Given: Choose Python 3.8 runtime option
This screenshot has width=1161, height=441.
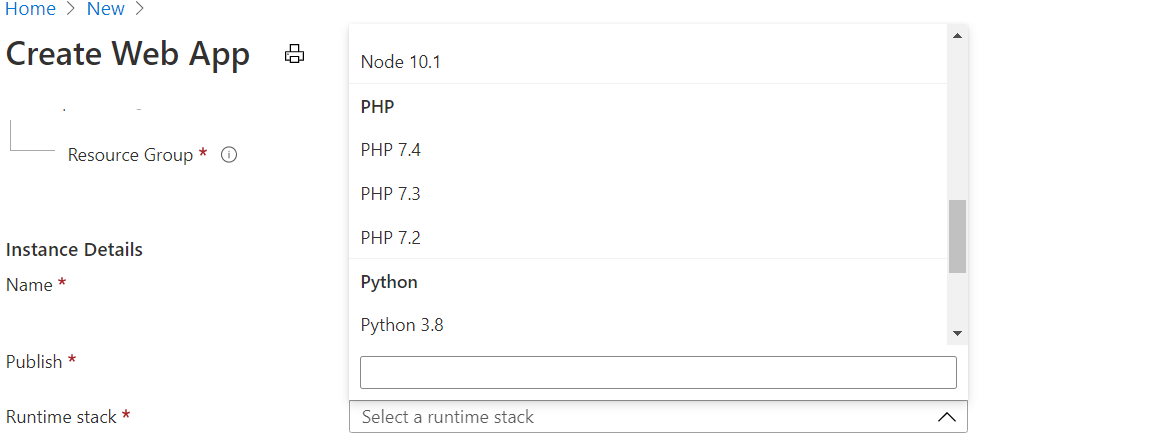Looking at the screenshot, I should click(402, 325).
